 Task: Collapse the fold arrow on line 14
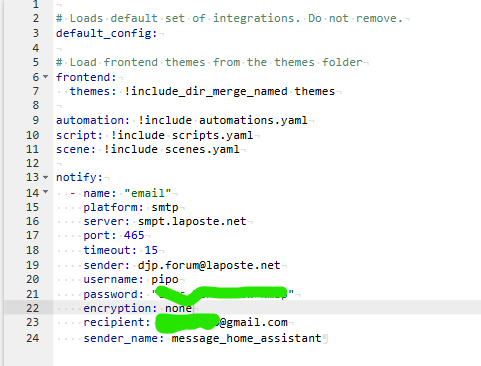click(46, 192)
